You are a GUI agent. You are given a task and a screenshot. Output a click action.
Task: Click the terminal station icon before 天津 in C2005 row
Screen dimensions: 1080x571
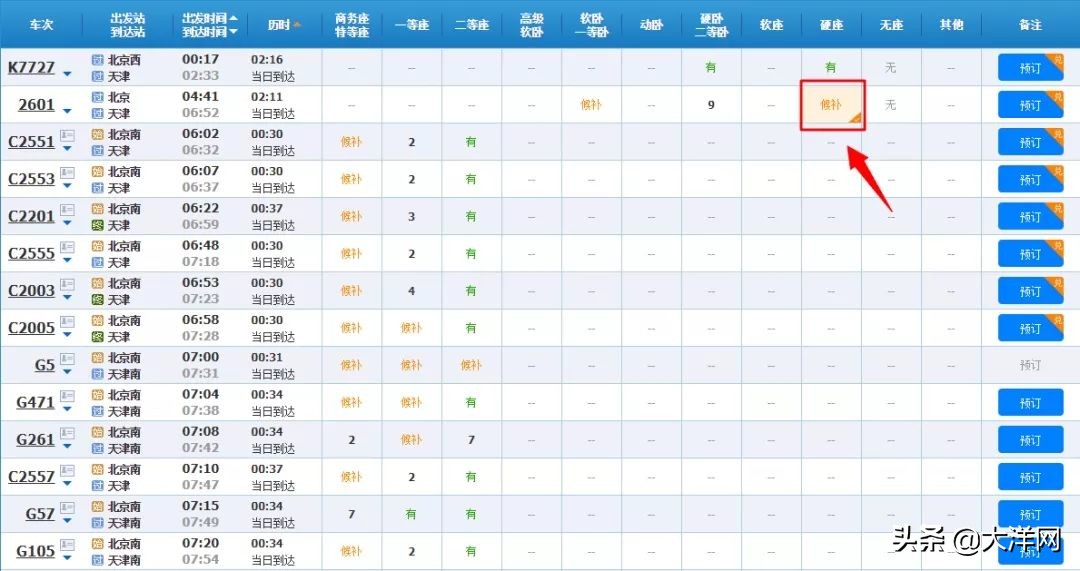pyautogui.click(x=97, y=337)
